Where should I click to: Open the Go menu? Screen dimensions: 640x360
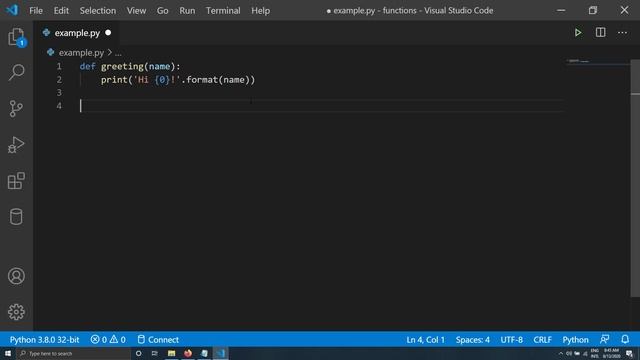[162, 11]
